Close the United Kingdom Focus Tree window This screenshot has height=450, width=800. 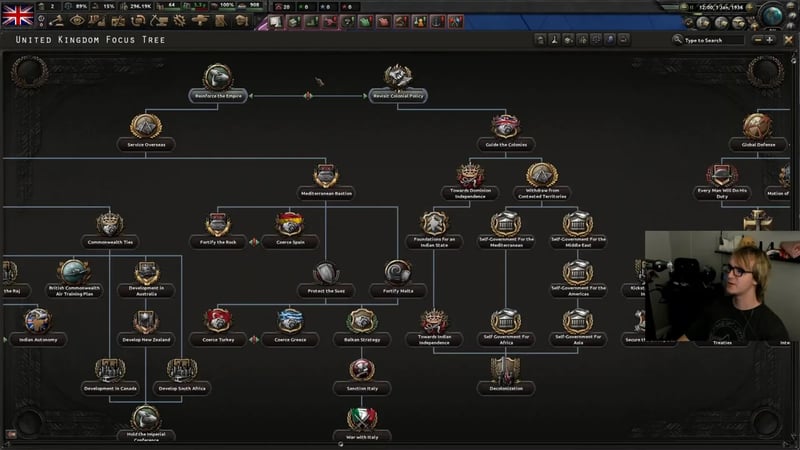coord(789,40)
